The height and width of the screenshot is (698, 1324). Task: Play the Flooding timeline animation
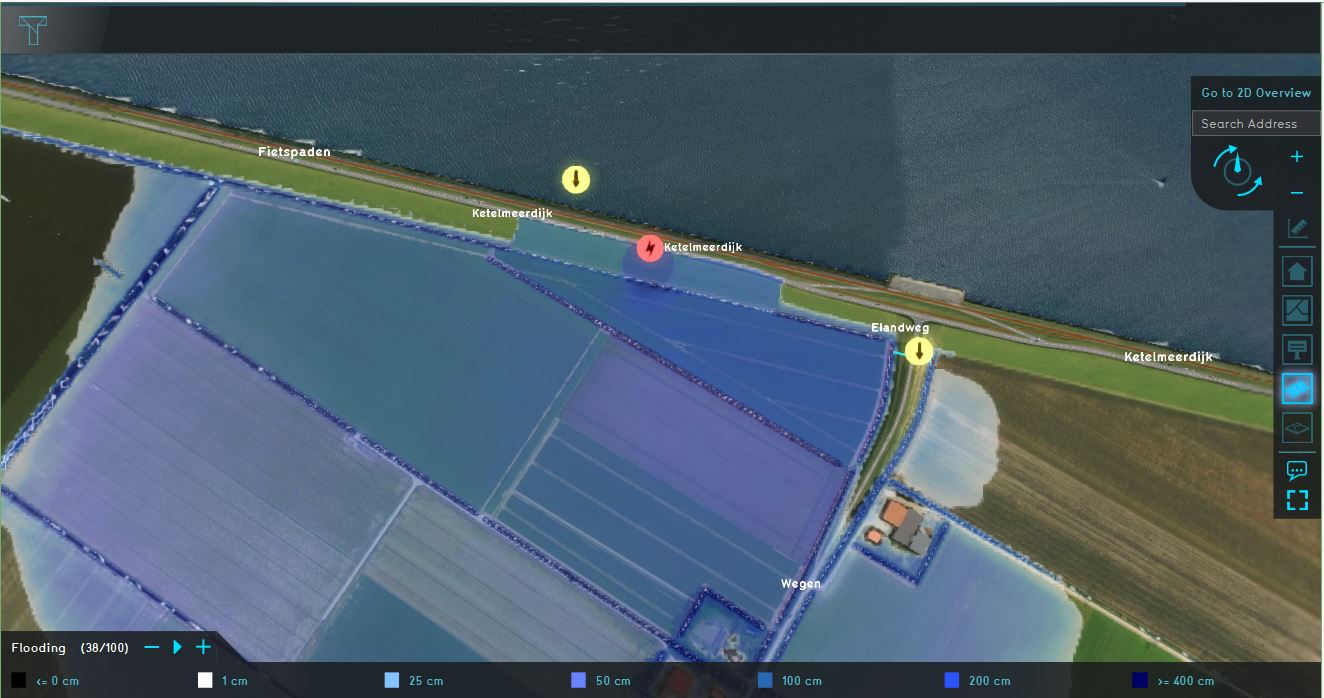pos(178,647)
